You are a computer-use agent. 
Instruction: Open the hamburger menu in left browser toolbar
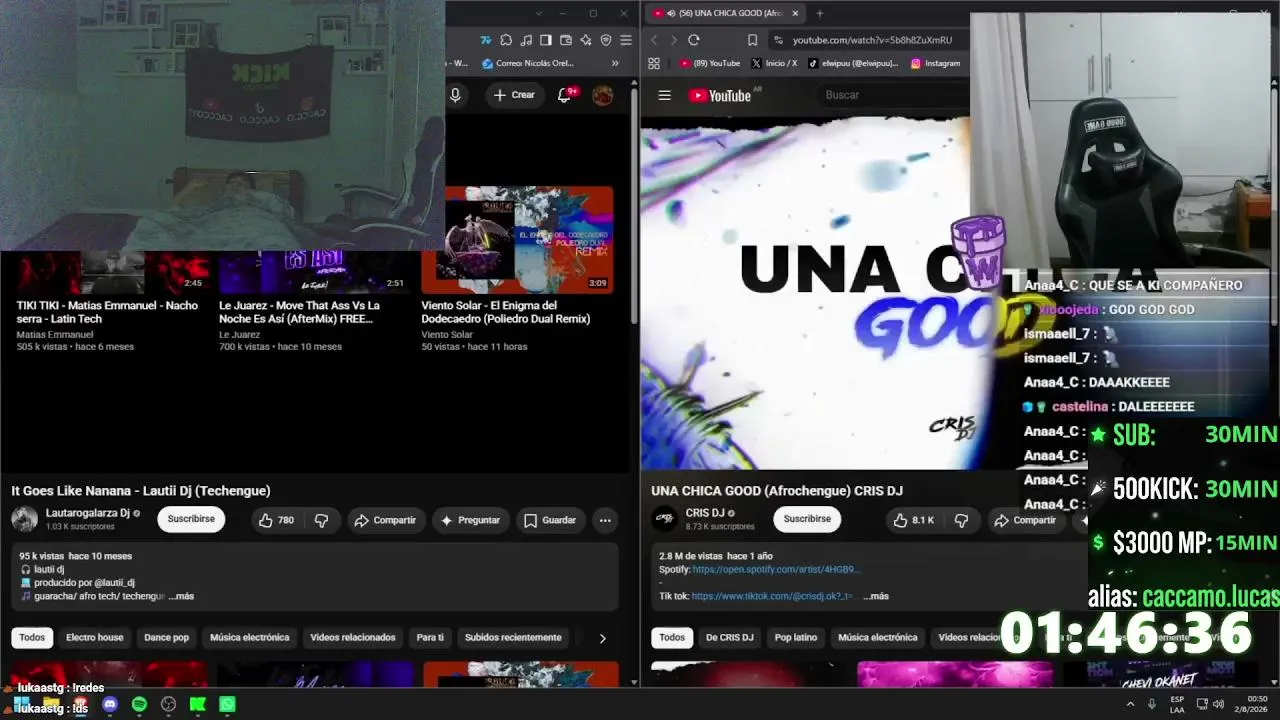(626, 40)
